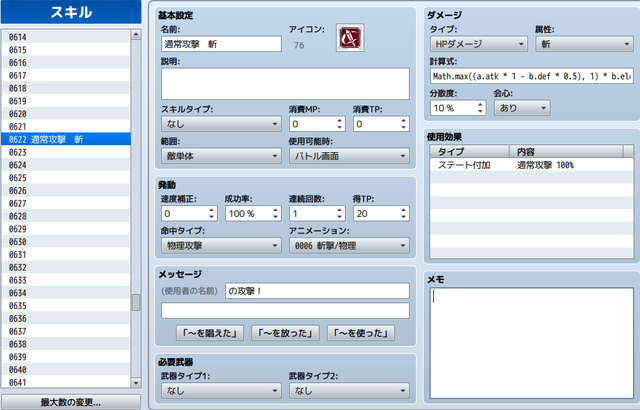The width and height of the screenshot is (640, 410).
Task: Click the first message line field
Action: click(x=317, y=291)
